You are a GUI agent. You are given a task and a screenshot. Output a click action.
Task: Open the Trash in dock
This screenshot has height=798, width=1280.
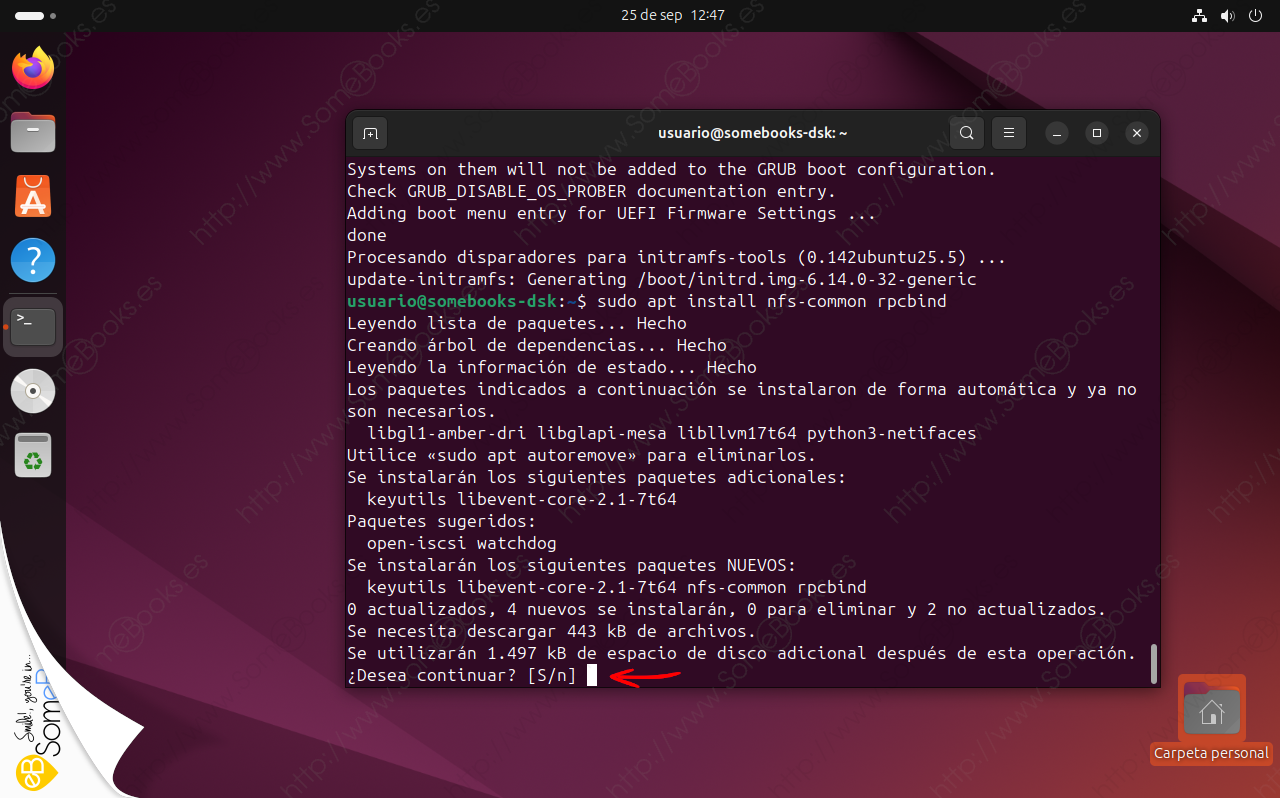click(x=33, y=456)
